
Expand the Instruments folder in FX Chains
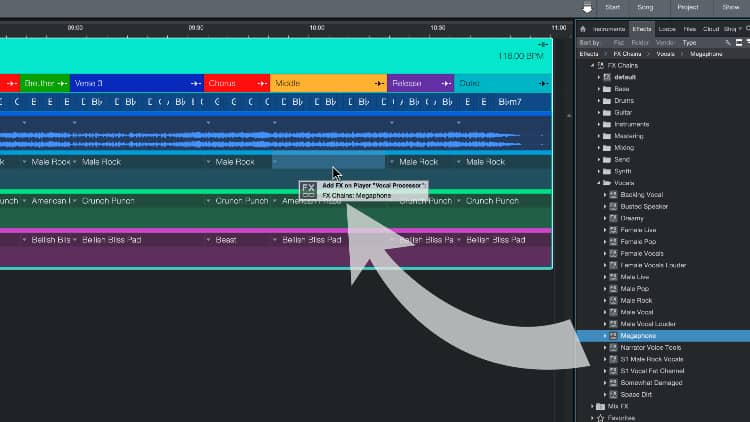tap(599, 124)
